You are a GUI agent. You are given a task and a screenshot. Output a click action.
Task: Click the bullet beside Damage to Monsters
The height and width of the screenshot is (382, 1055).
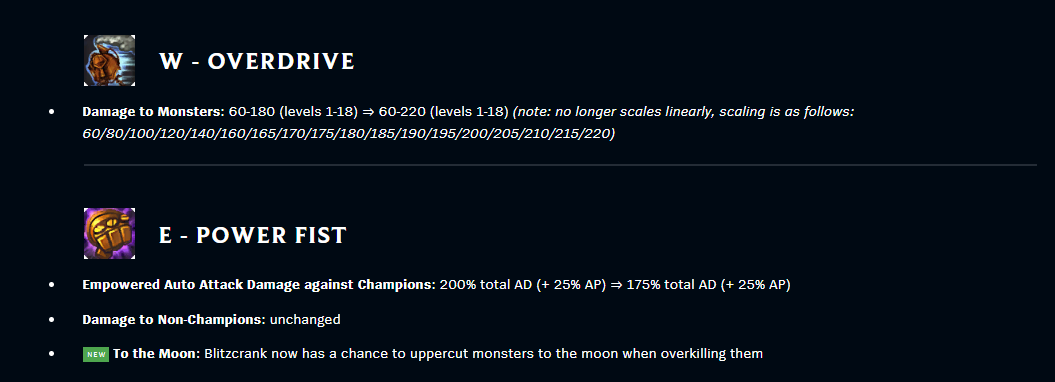coord(52,112)
